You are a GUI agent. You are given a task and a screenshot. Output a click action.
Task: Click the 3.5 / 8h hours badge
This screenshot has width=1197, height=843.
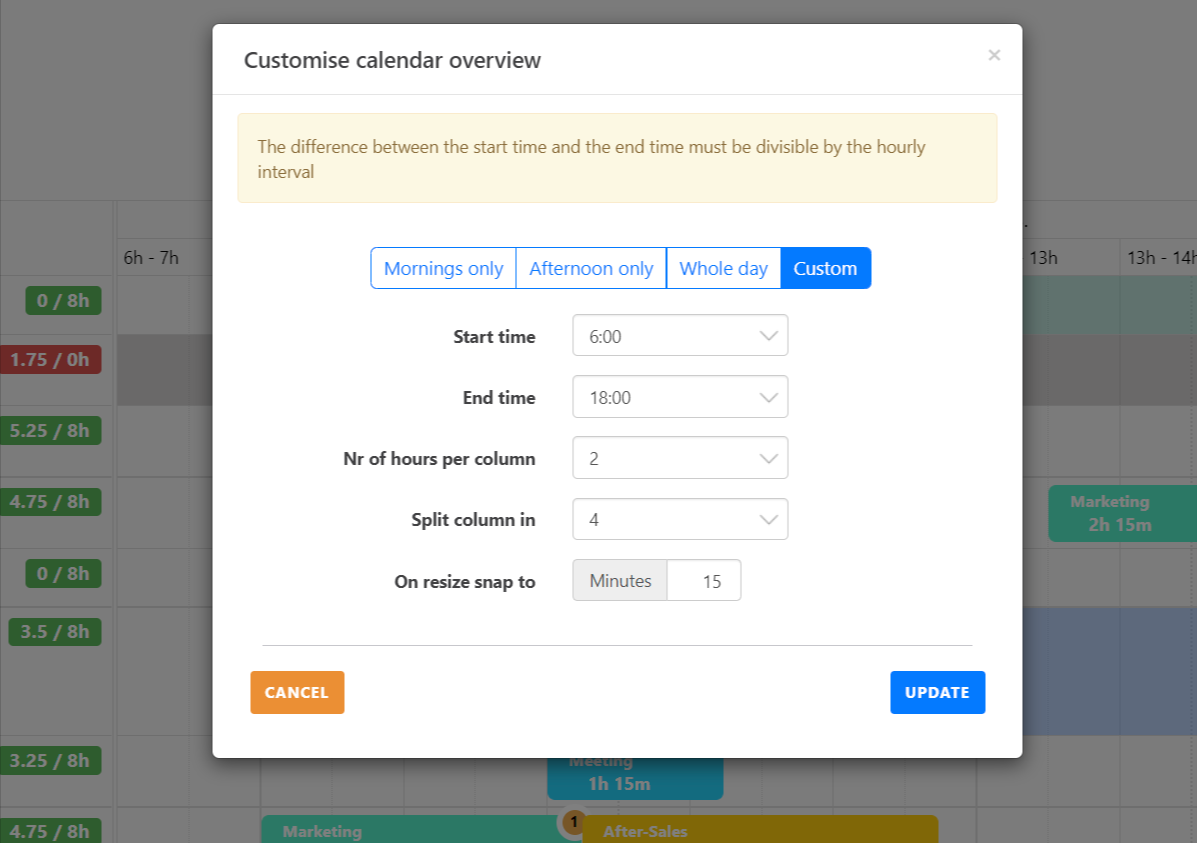pos(55,632)
